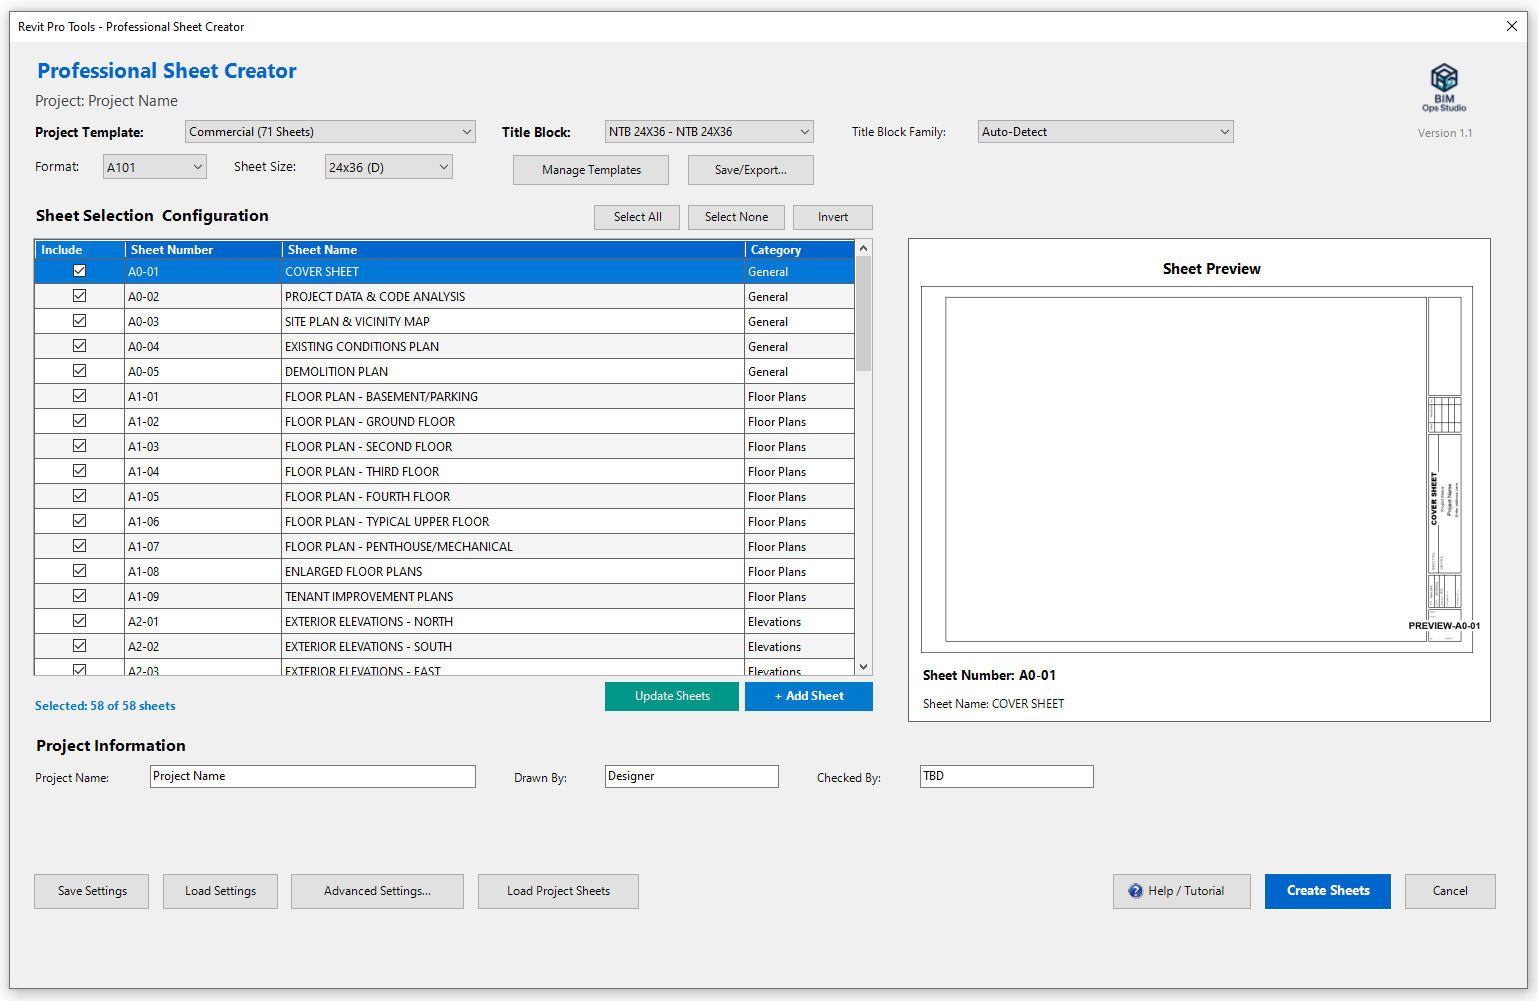Uncheck the A0-02 Include checkbox
Viewport: 1538px width, 1001px height.
pos(80,296)
